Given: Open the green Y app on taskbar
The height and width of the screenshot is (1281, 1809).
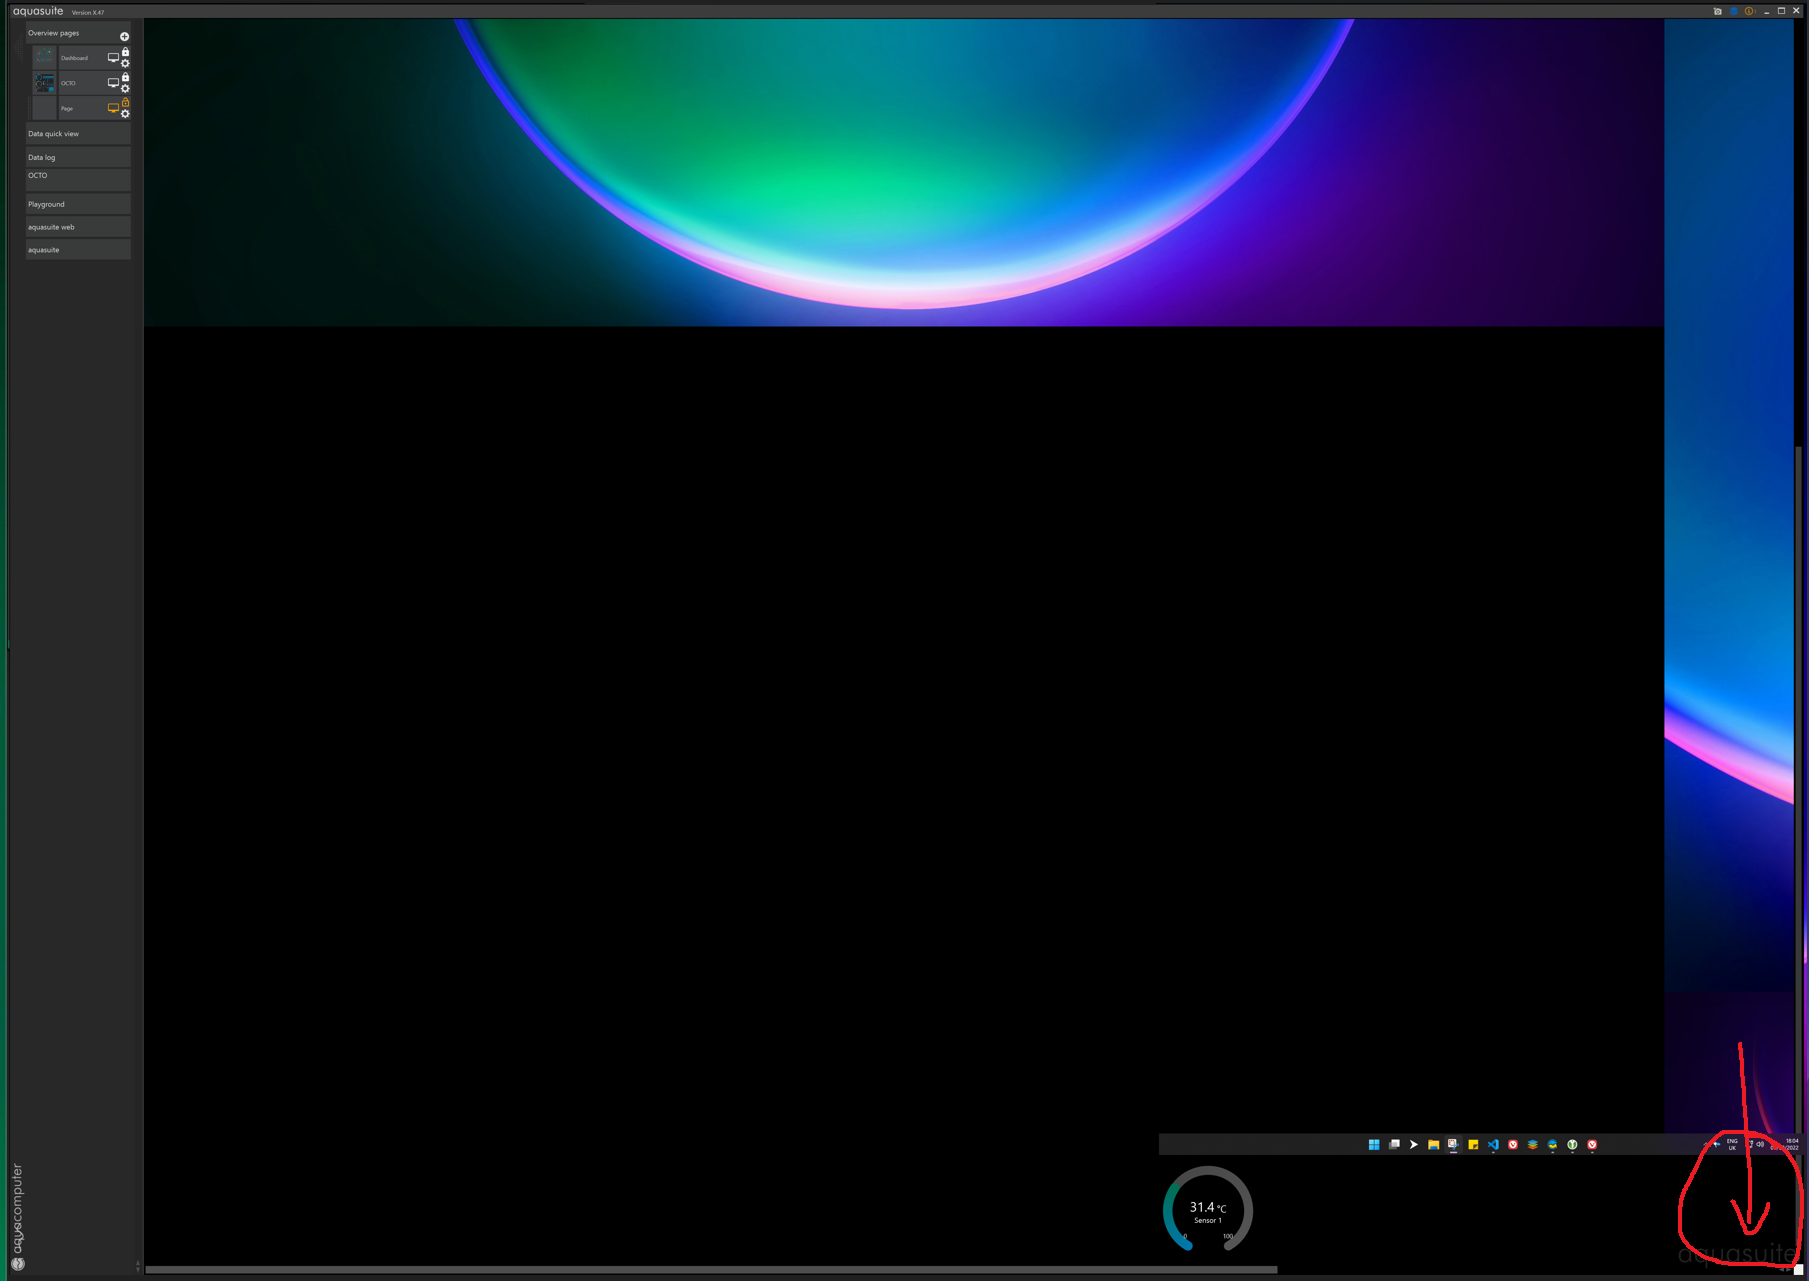Looking at the screenshot, I should 1572,1145.
